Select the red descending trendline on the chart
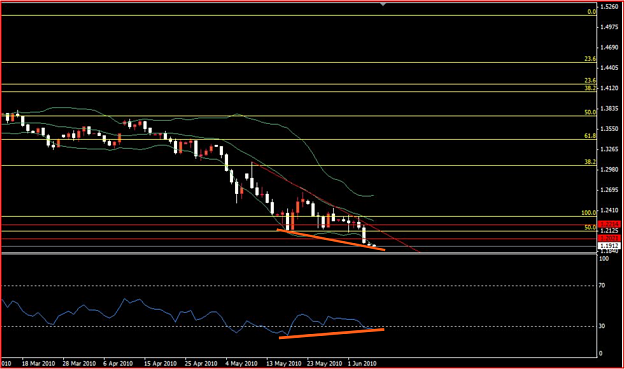 coord(335,207)
